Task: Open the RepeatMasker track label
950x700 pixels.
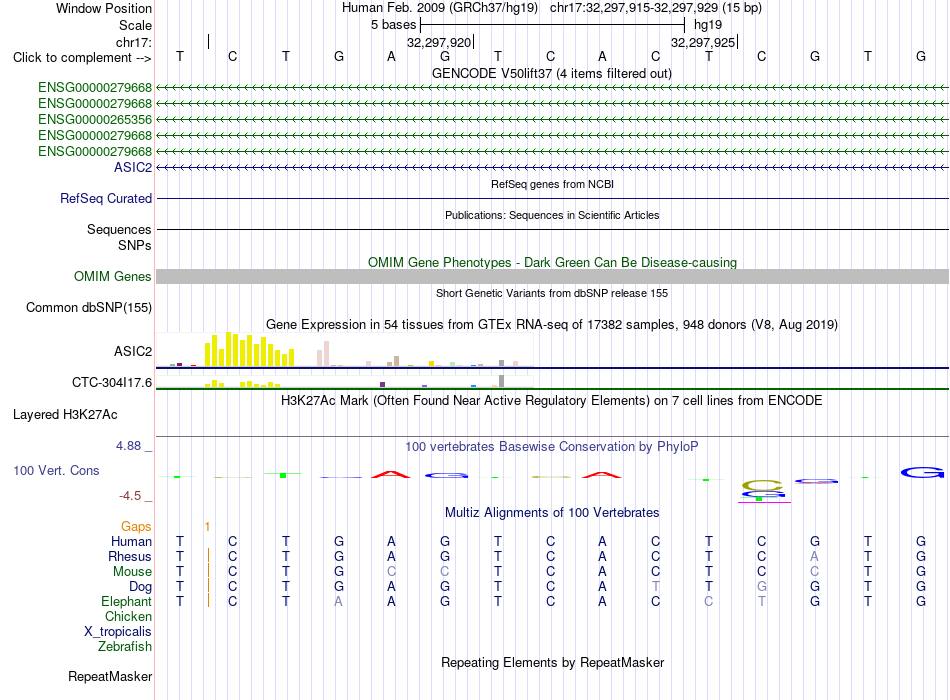Action: coord(110,676)
